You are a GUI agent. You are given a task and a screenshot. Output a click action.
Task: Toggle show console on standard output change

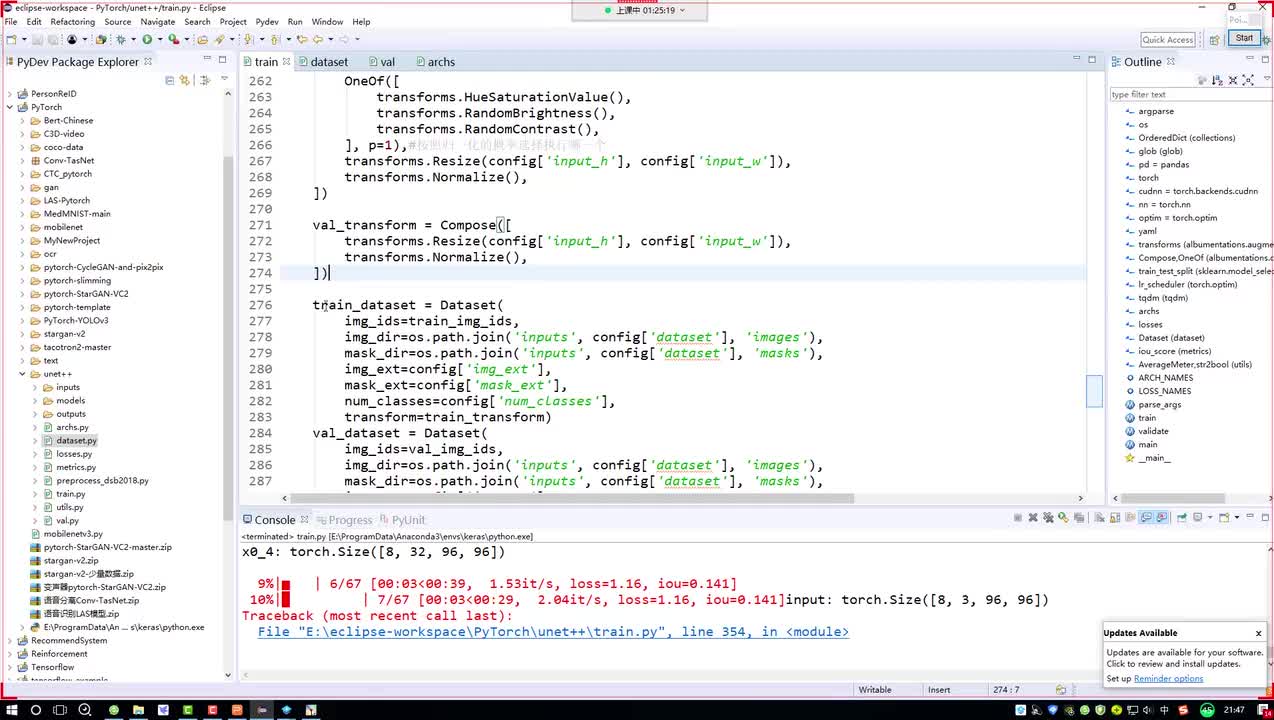click(x=1147, y=518)
